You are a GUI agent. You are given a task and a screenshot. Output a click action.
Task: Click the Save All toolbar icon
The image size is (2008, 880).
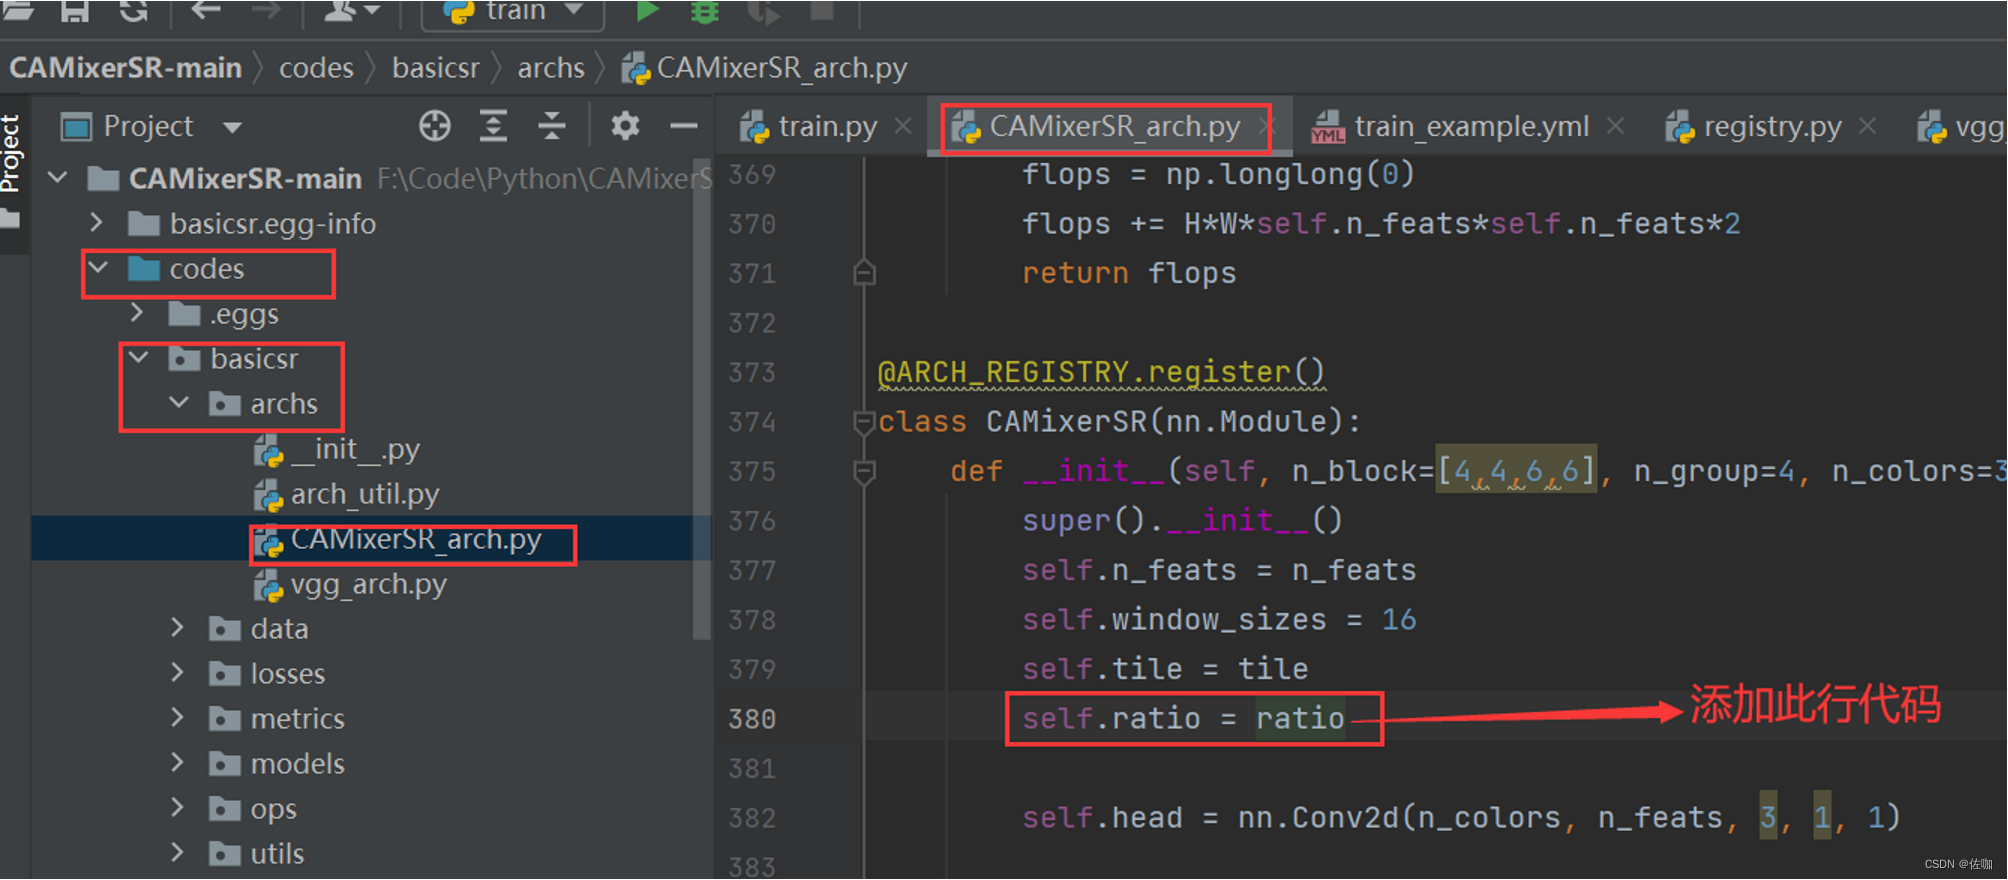click(x=74, y=11)
